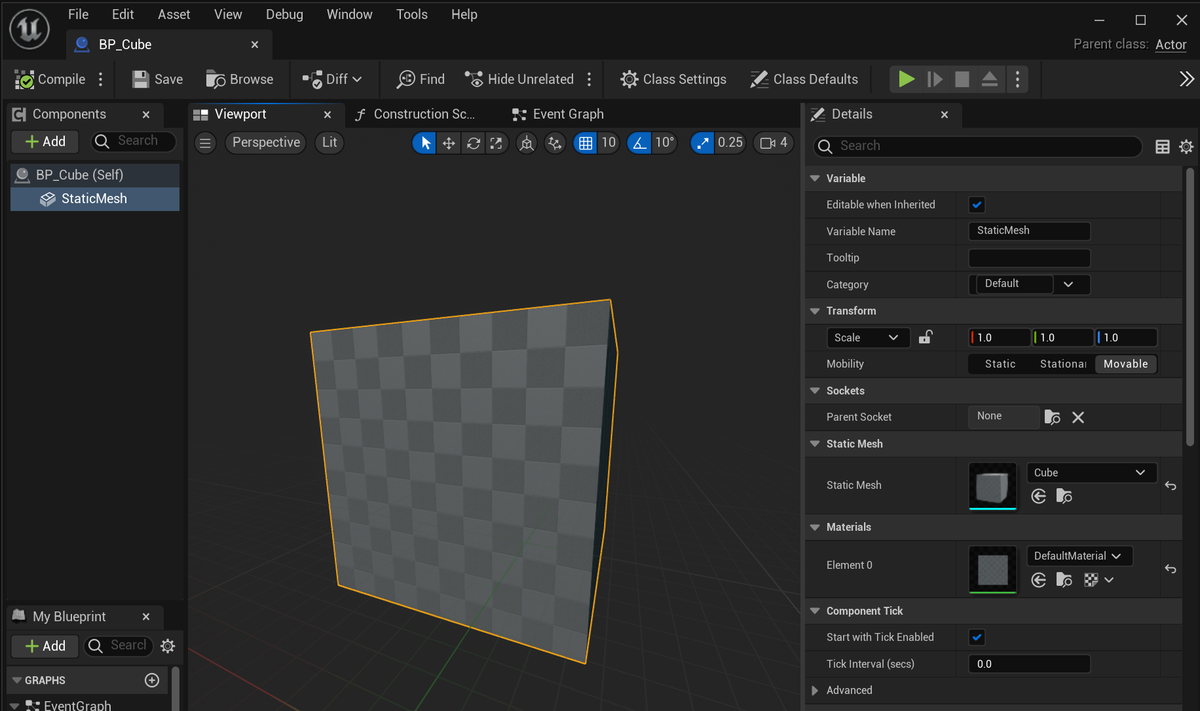Open the scale snap 0.25 value dropdown
The image size is (1200, 711).
tap(730, 143)
